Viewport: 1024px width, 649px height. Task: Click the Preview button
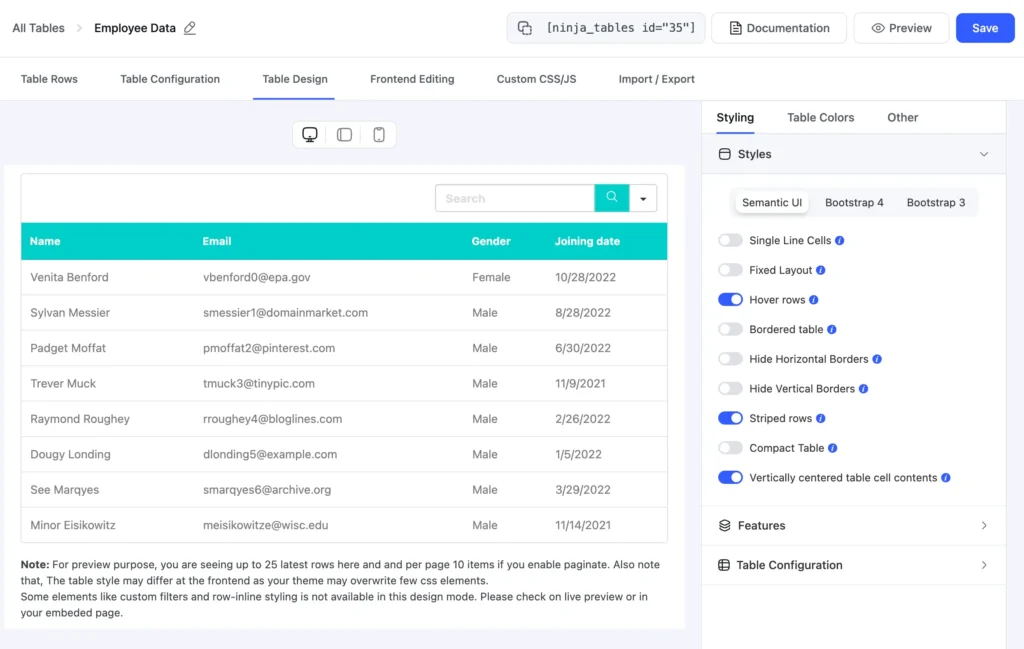click(x=901, y=28)
